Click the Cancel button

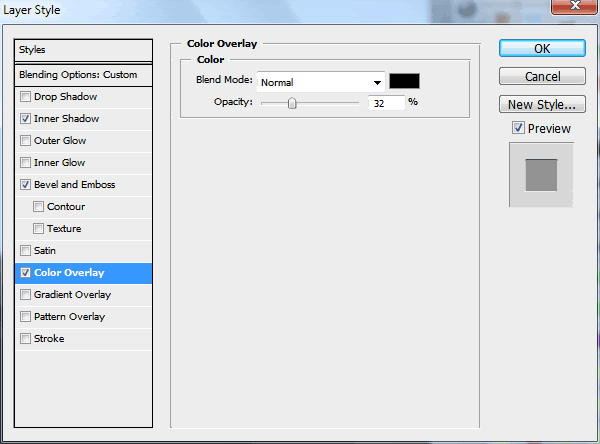click(541, 77)
